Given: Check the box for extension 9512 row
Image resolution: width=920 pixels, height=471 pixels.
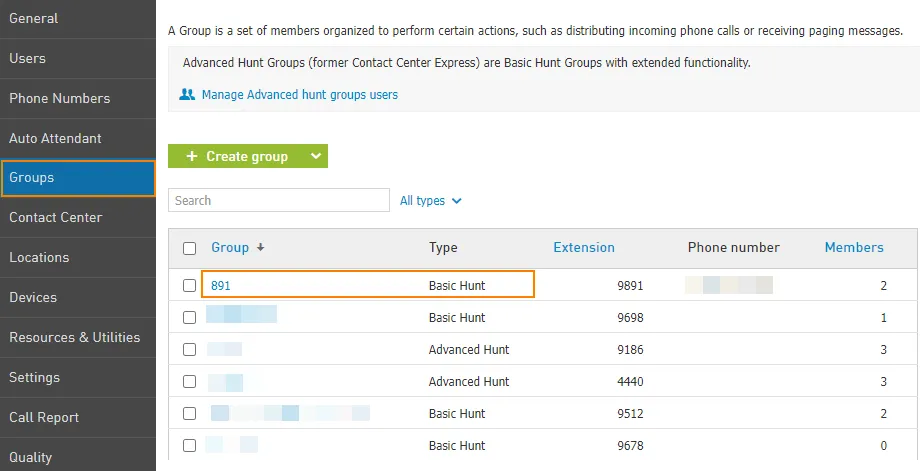Looking at the screenshot, I should click(x=189, y=414).
